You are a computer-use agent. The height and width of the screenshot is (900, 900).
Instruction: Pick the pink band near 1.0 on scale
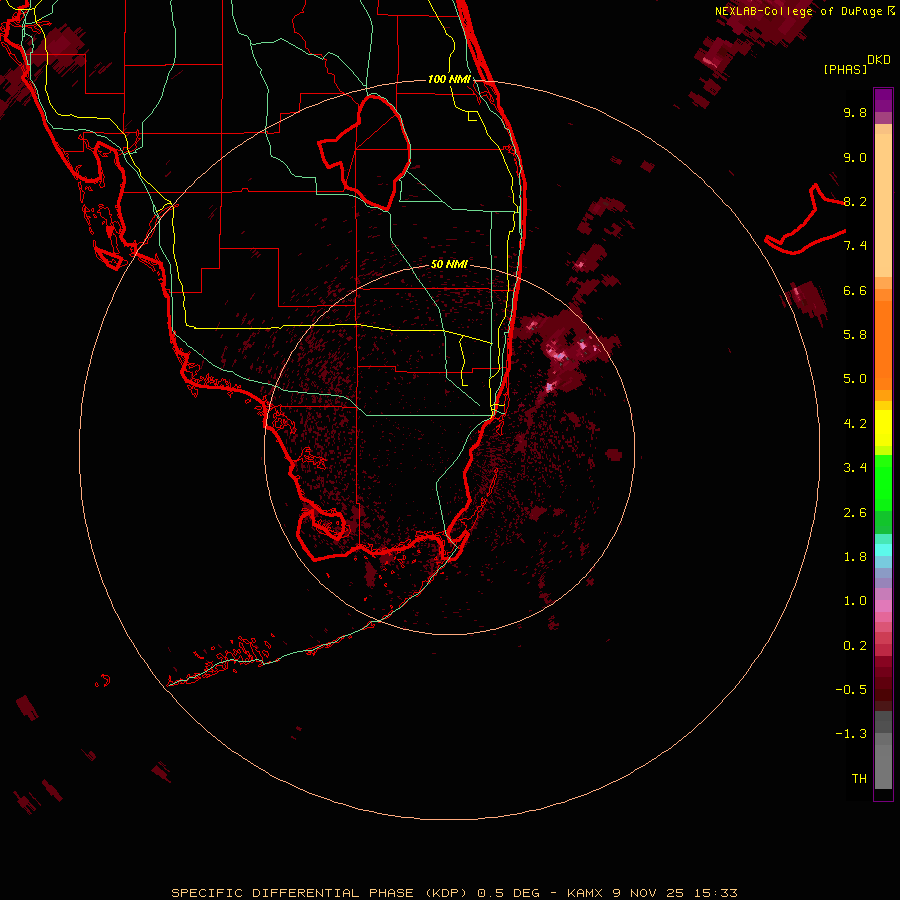coord(883,605)
